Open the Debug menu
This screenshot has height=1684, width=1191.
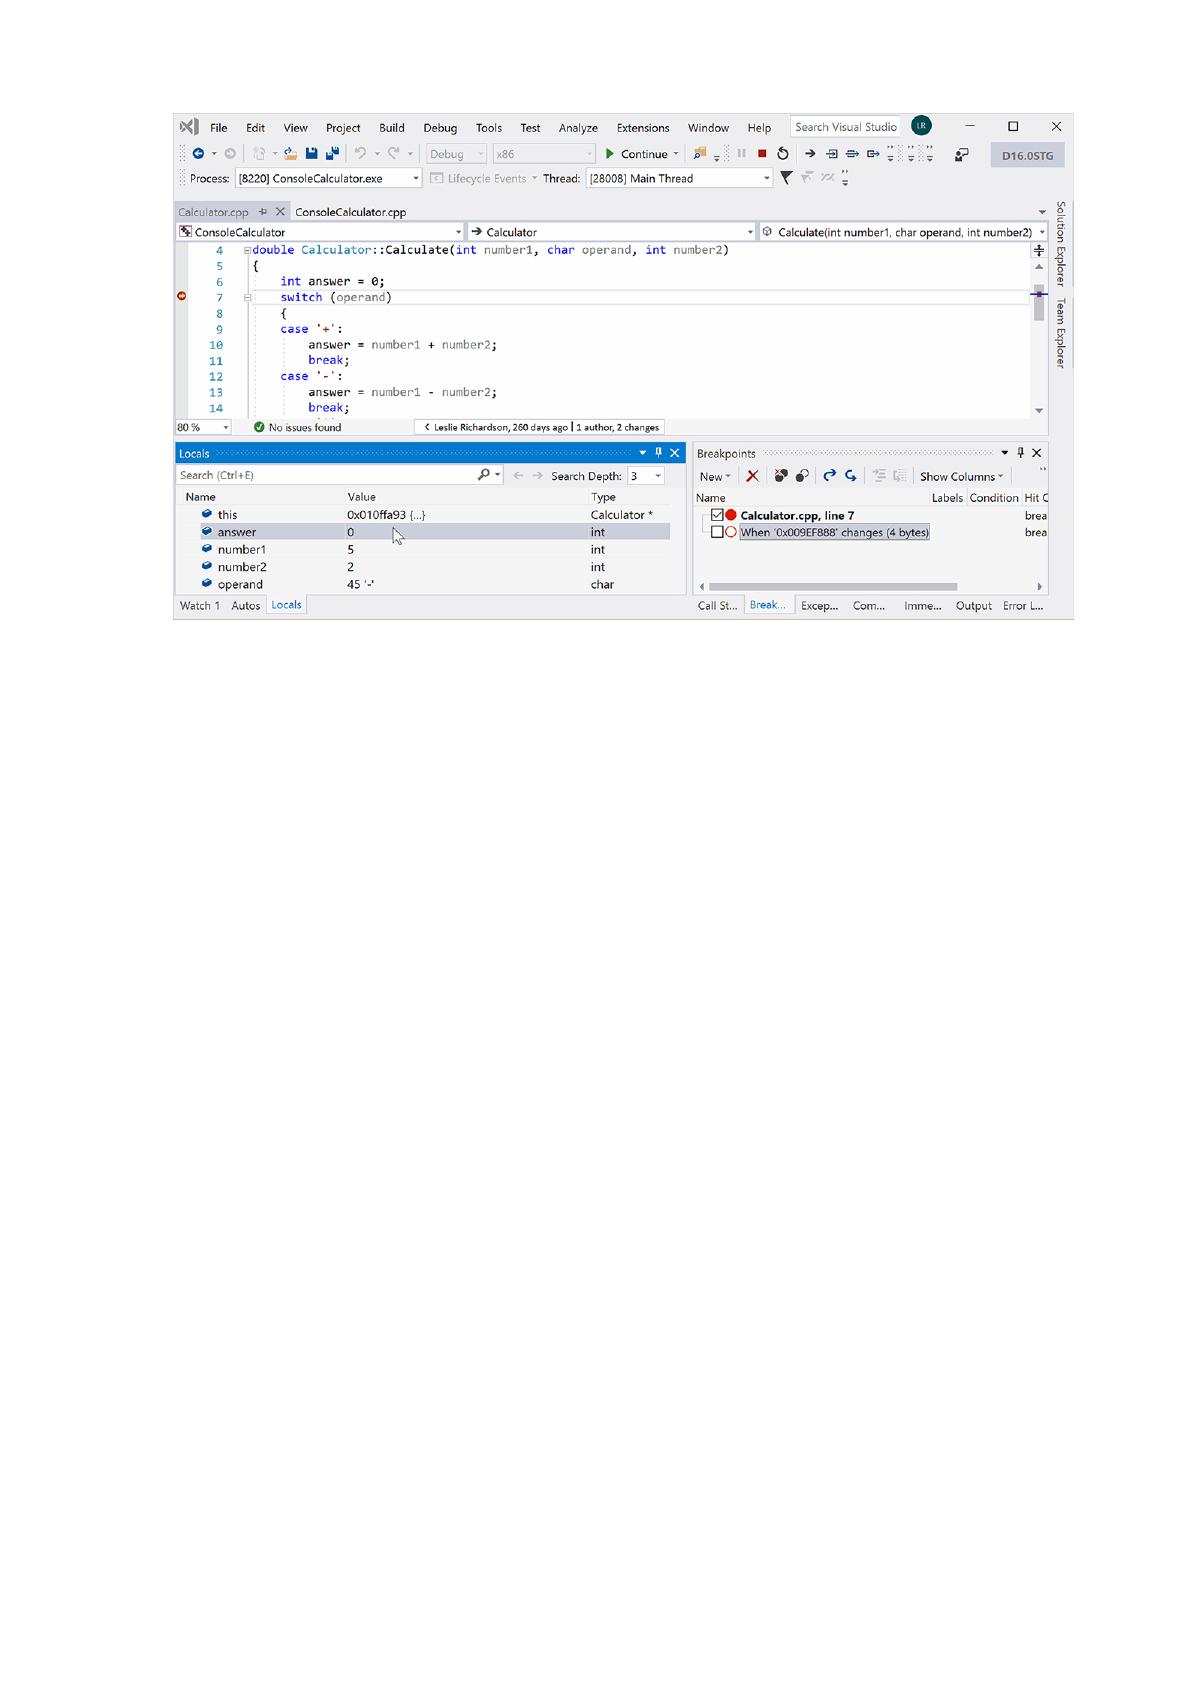440,128
